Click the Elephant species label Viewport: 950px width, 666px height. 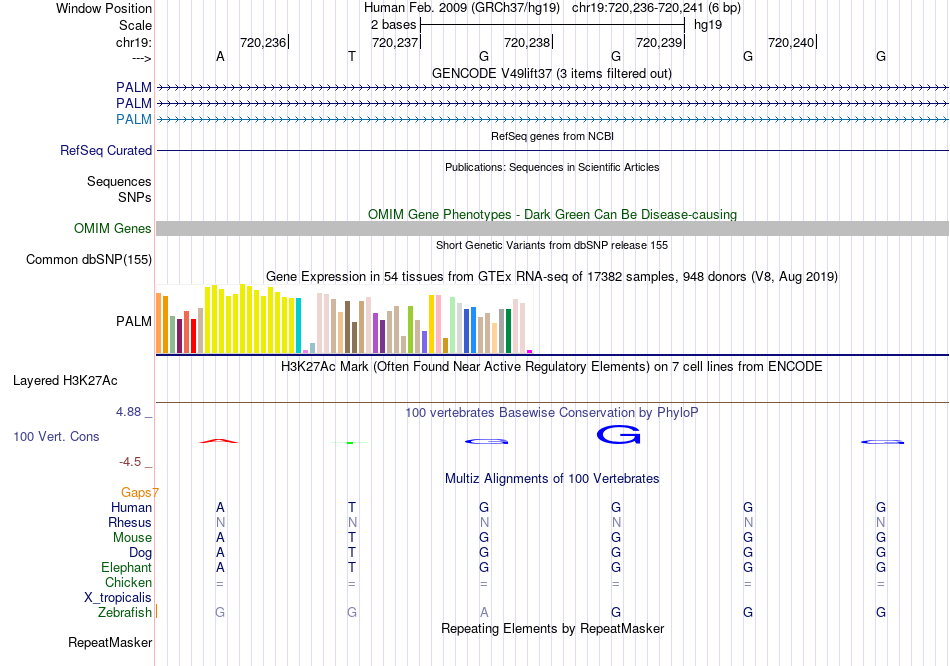(127, 568)
